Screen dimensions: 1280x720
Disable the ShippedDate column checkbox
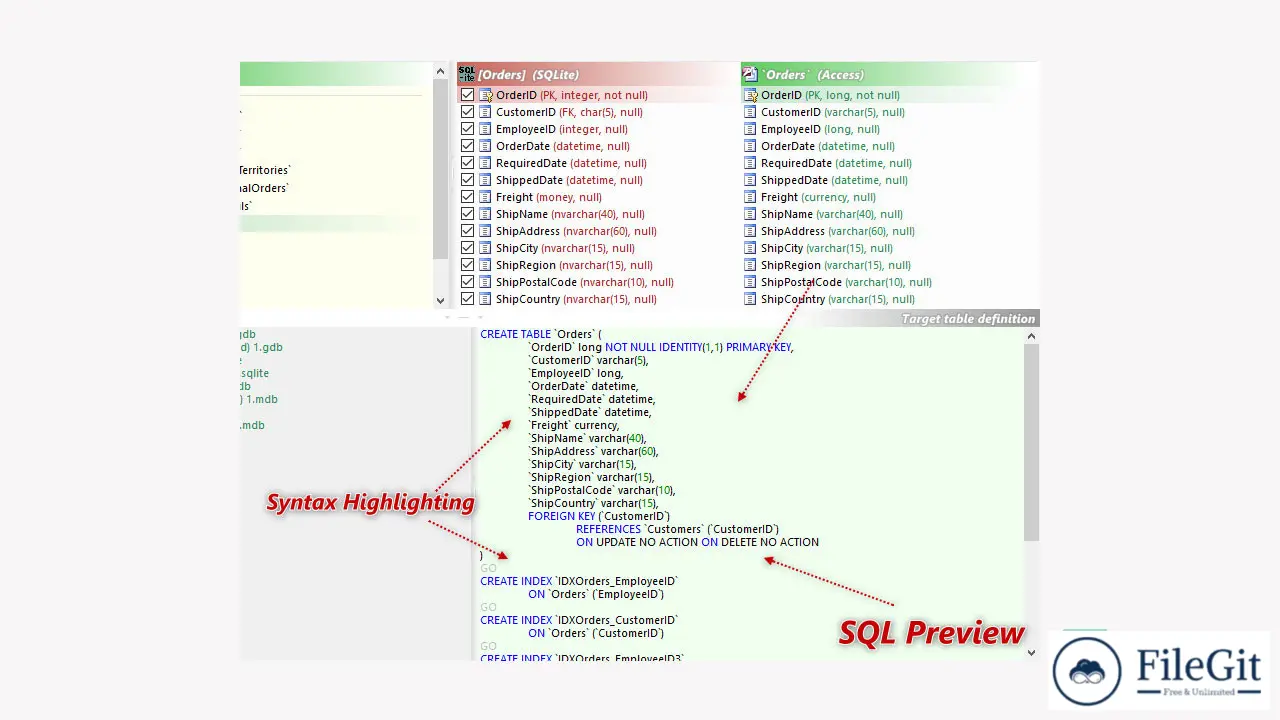[x=467, y=180]
